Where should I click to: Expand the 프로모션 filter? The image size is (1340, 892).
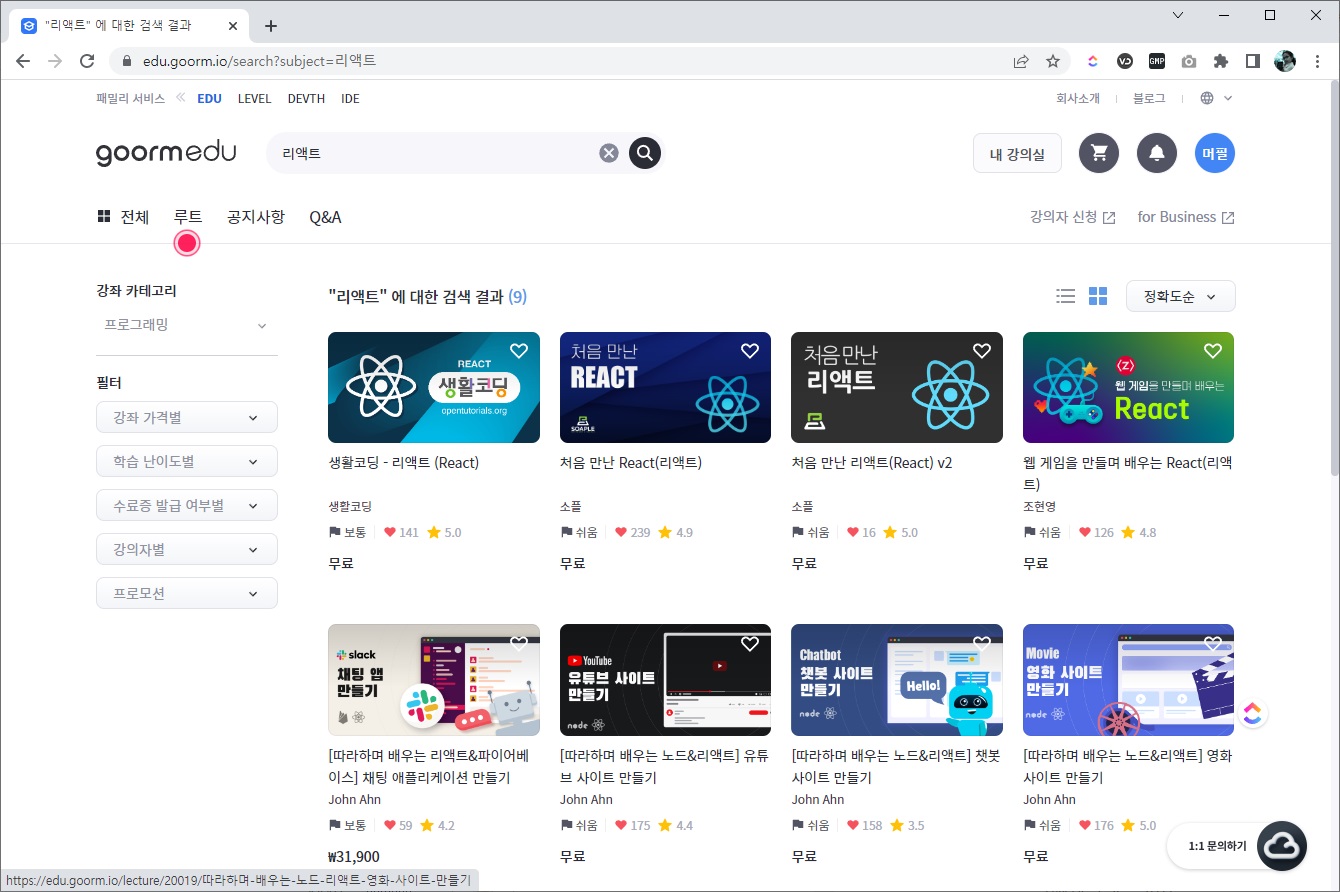(x=186, y=593)
